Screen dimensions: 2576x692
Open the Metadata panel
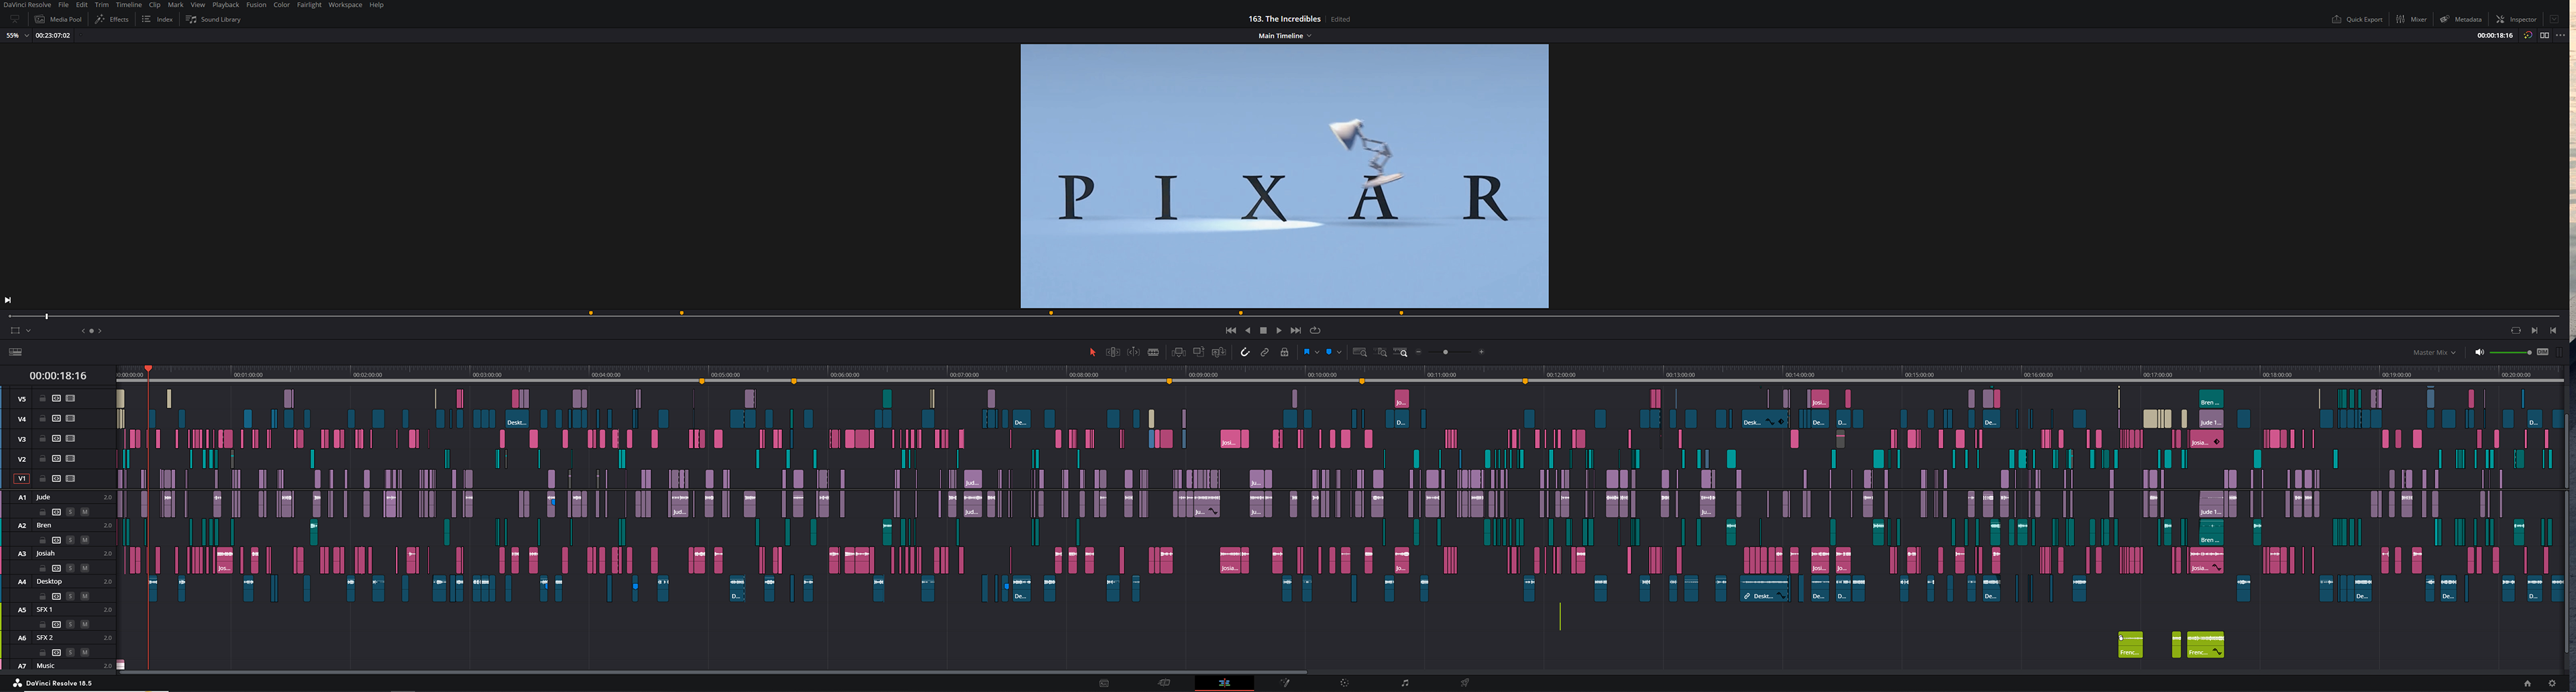click(x=2461, y=19)
